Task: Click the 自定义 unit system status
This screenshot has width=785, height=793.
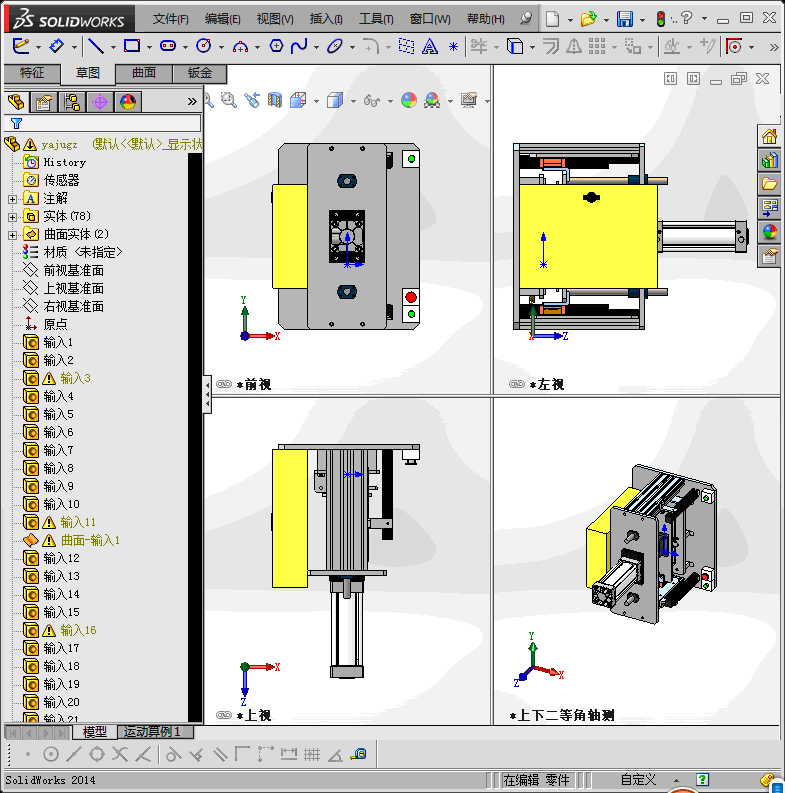Action: pos(638,780)
